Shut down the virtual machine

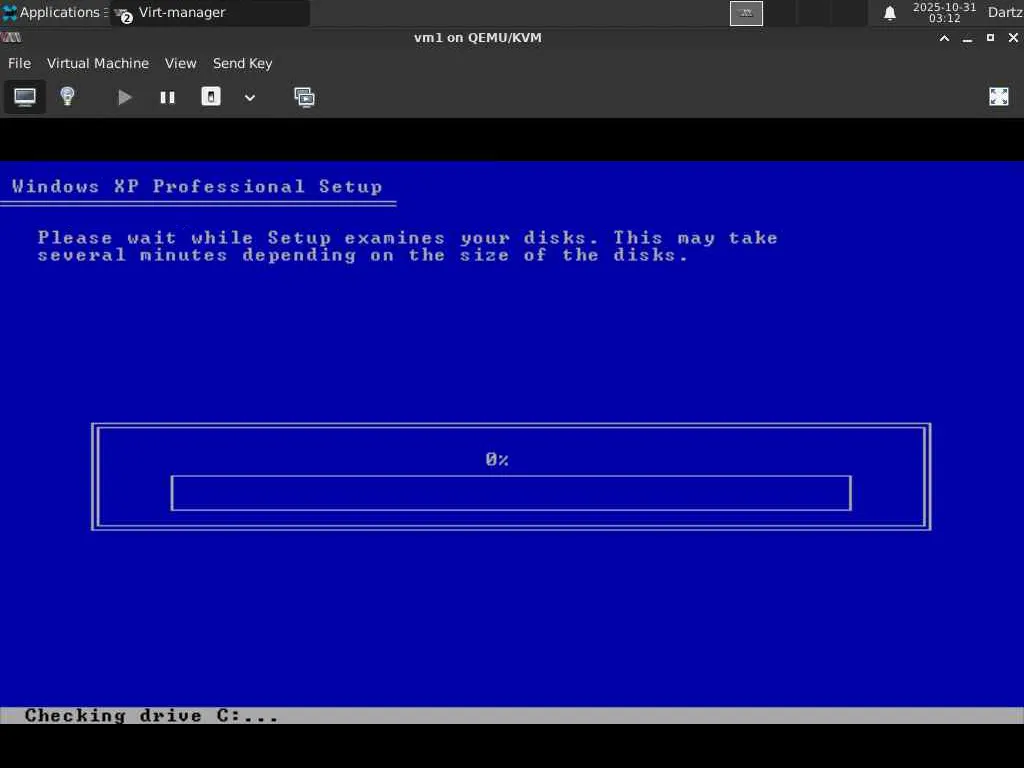coord(210,97)
